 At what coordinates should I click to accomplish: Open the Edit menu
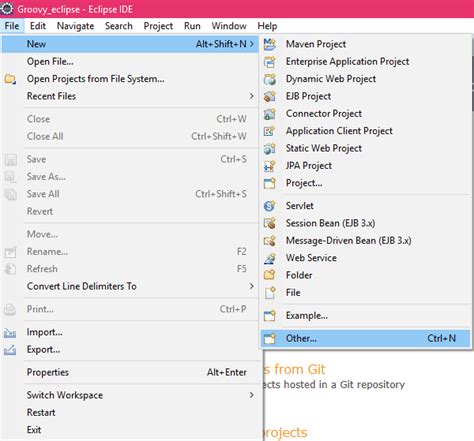coord(38,26)
